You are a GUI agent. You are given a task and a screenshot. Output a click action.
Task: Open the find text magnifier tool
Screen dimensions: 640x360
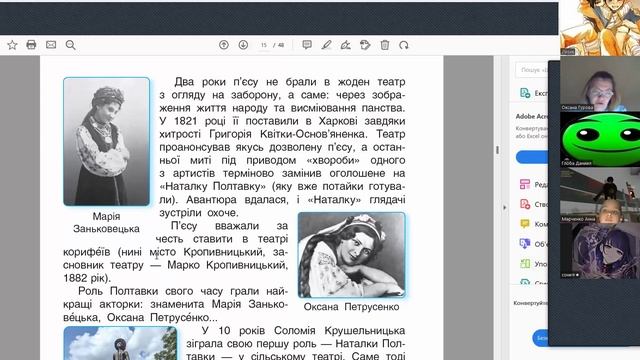pos(71,45)
